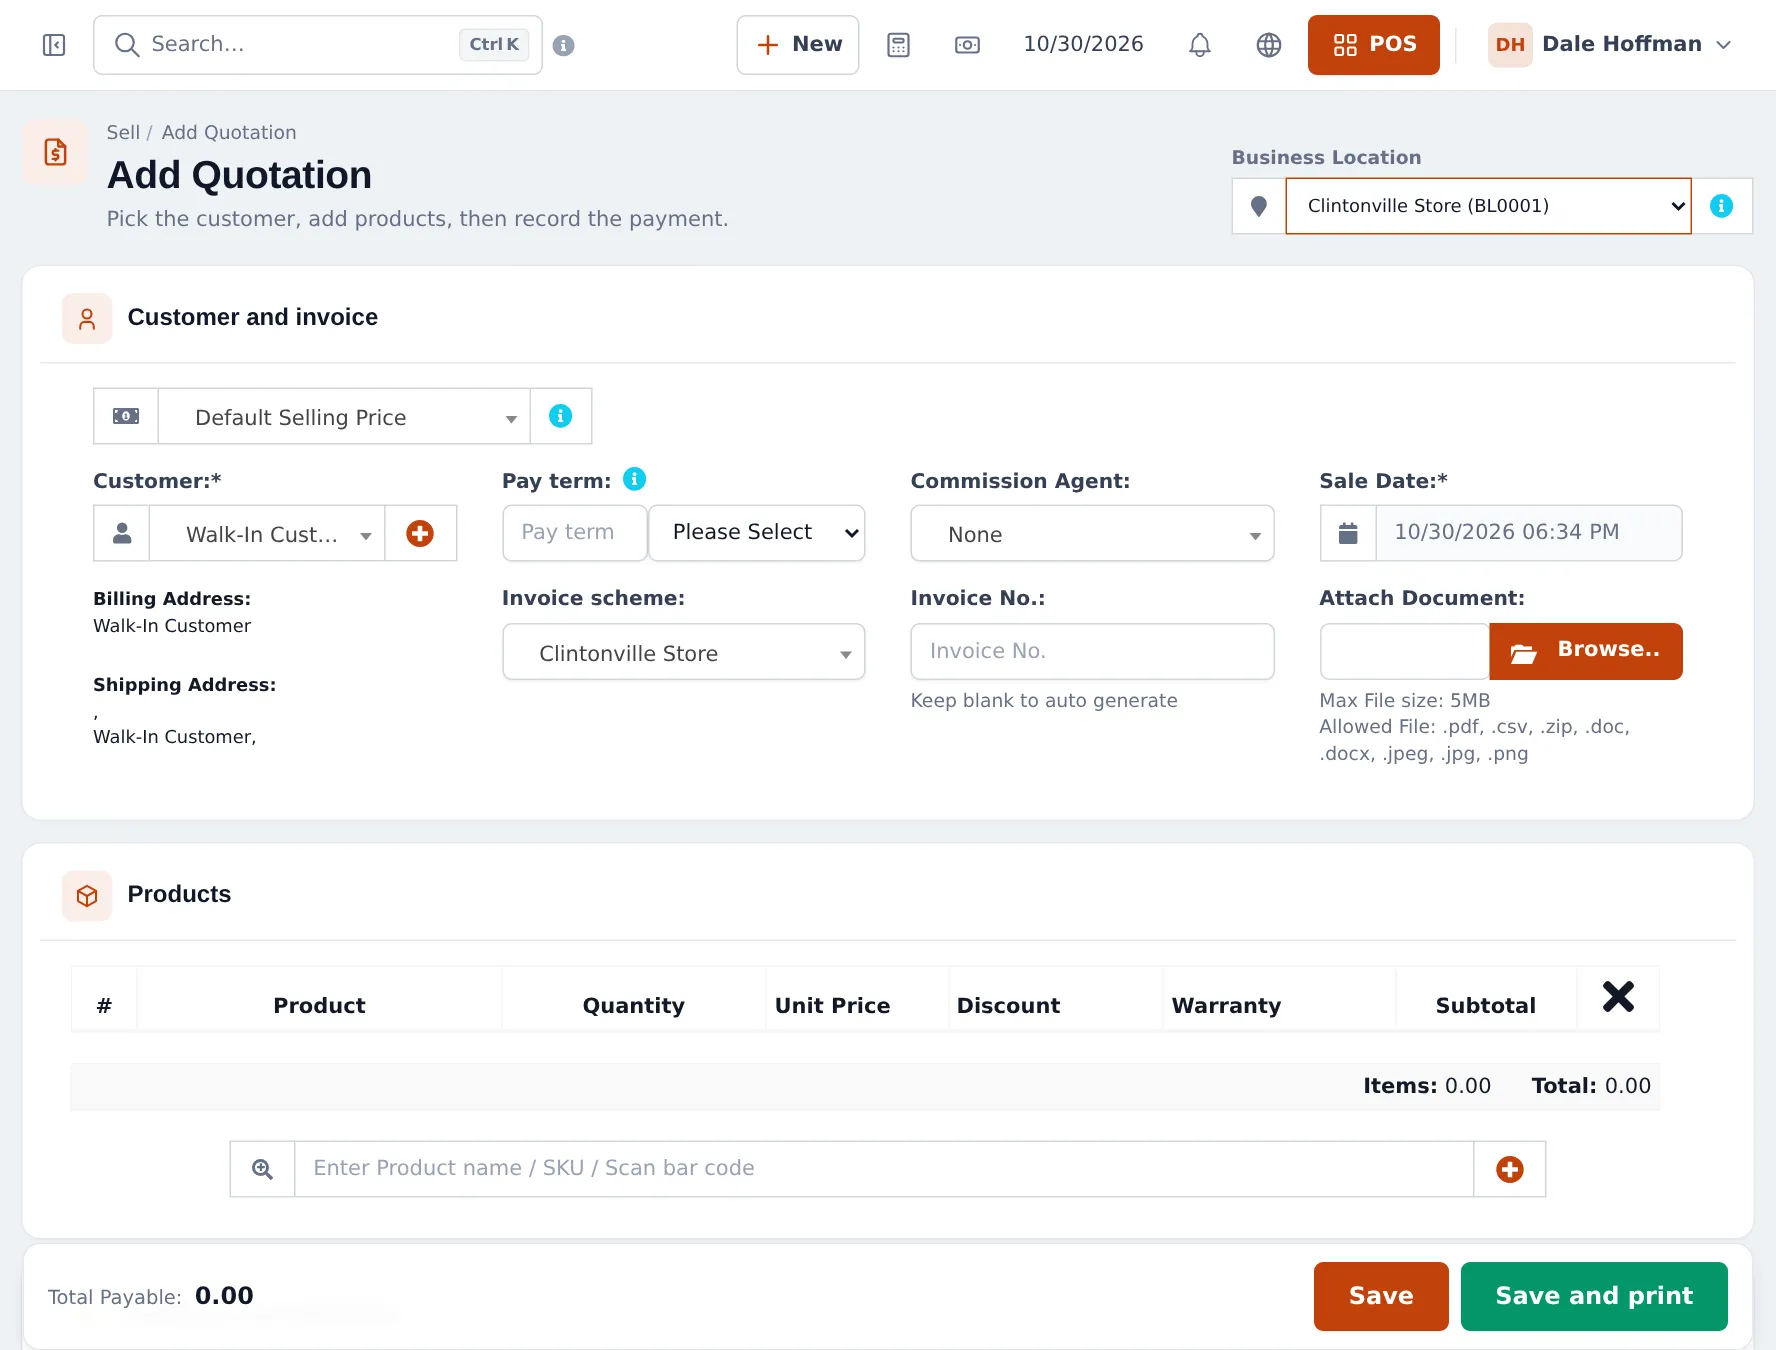Click the Sell breadcrumb link
This screenshot has width=1776, height=1350.
[123, 133]
